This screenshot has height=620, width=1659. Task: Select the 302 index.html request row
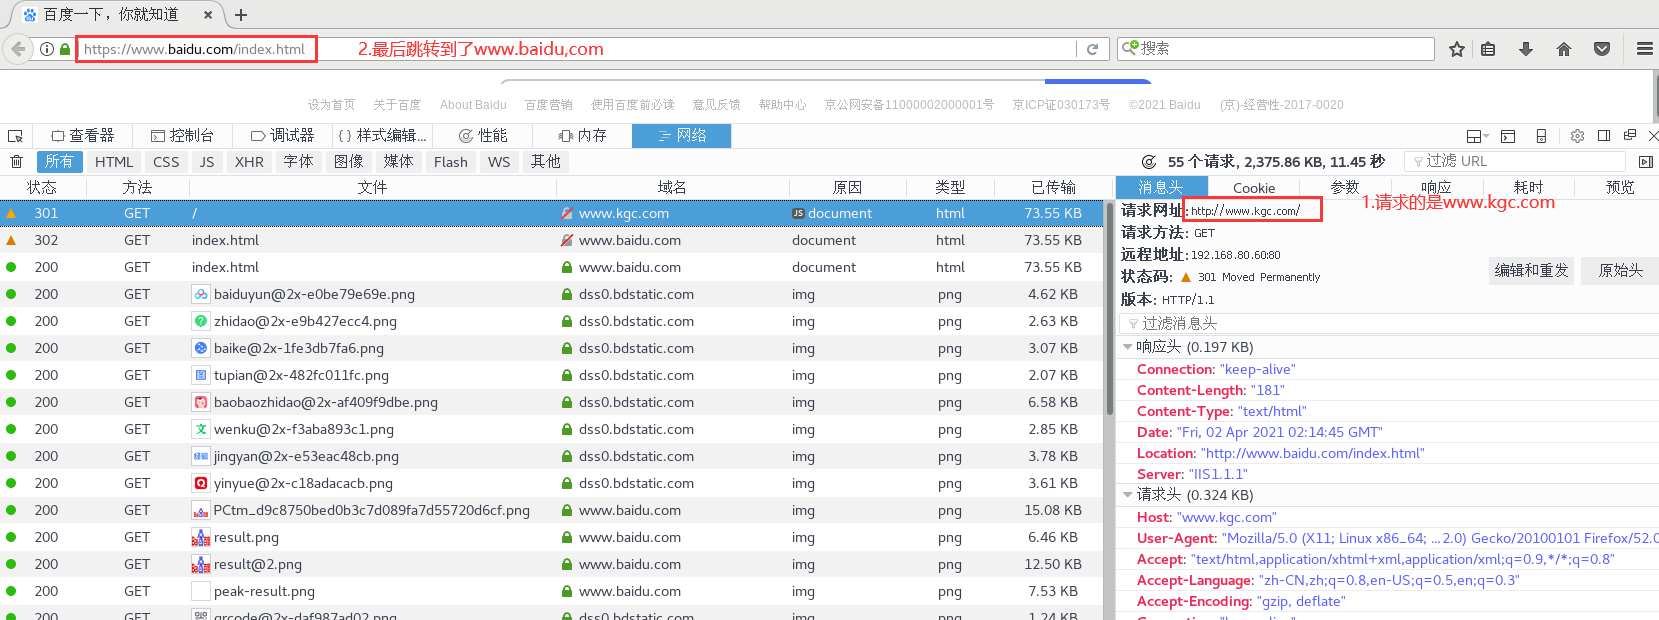click(x=551, y=240)
